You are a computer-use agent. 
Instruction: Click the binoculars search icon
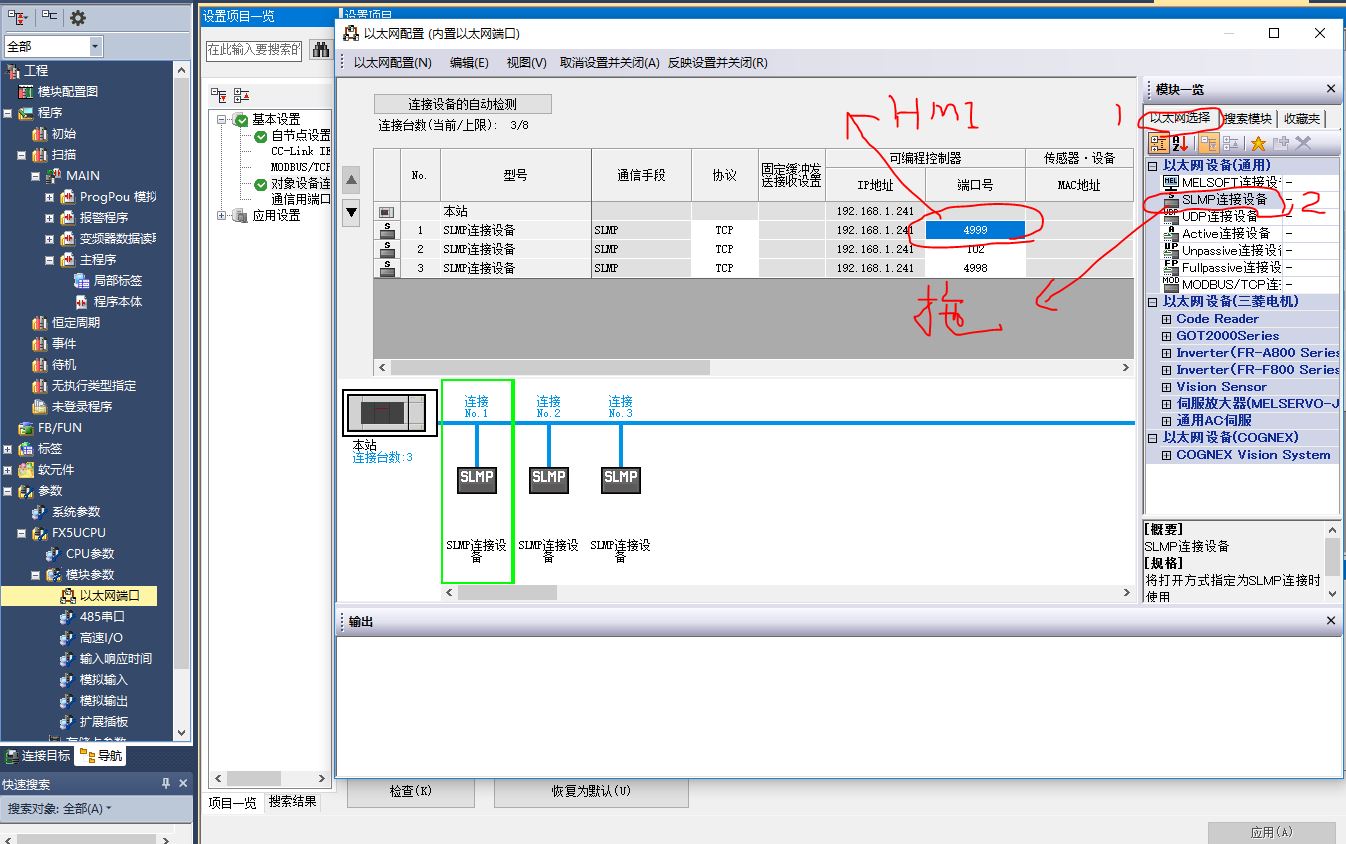pos(321,49)
